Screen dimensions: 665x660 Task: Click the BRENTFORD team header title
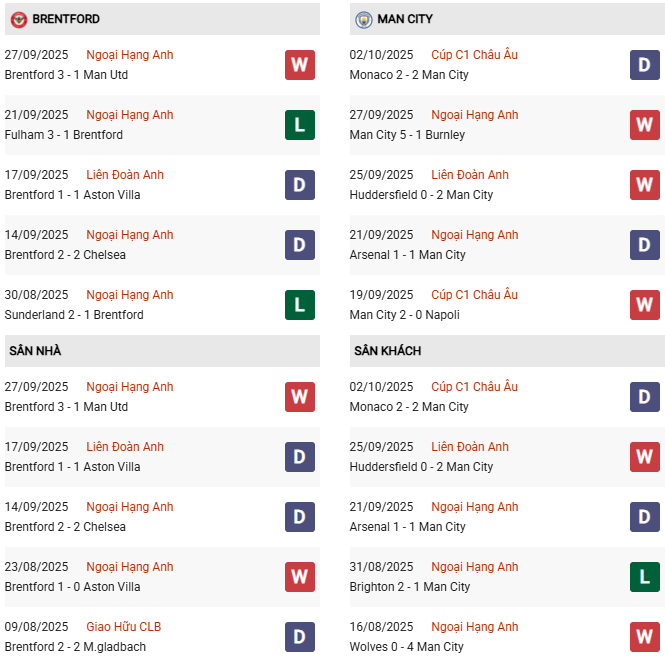point(66,19)
